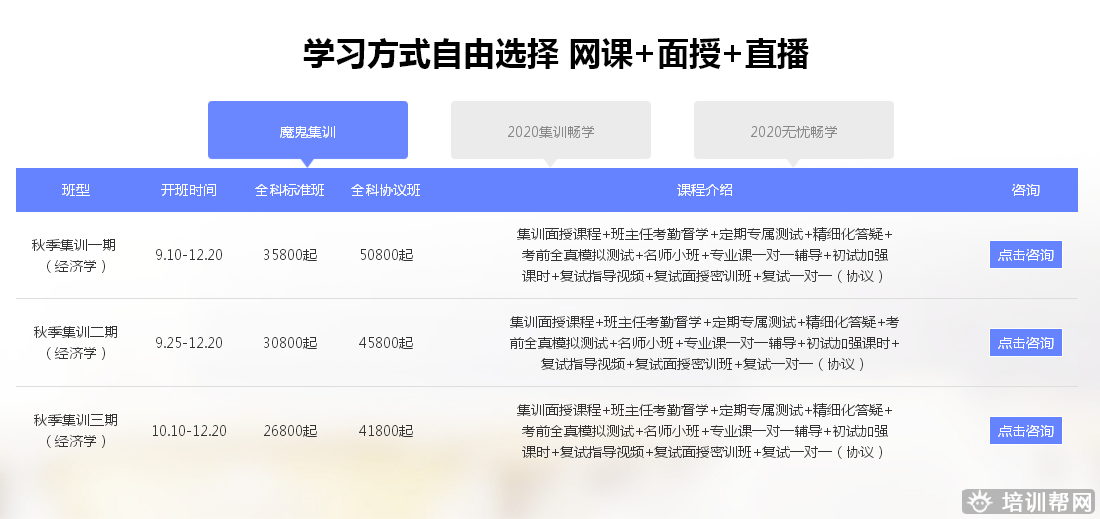Image resolution: width=1100 pixels, height=519 pixels.
Task: Hit 点击咨询 for 秋季集训三期
Action: pyautogui.click(x=1025, y=431)
